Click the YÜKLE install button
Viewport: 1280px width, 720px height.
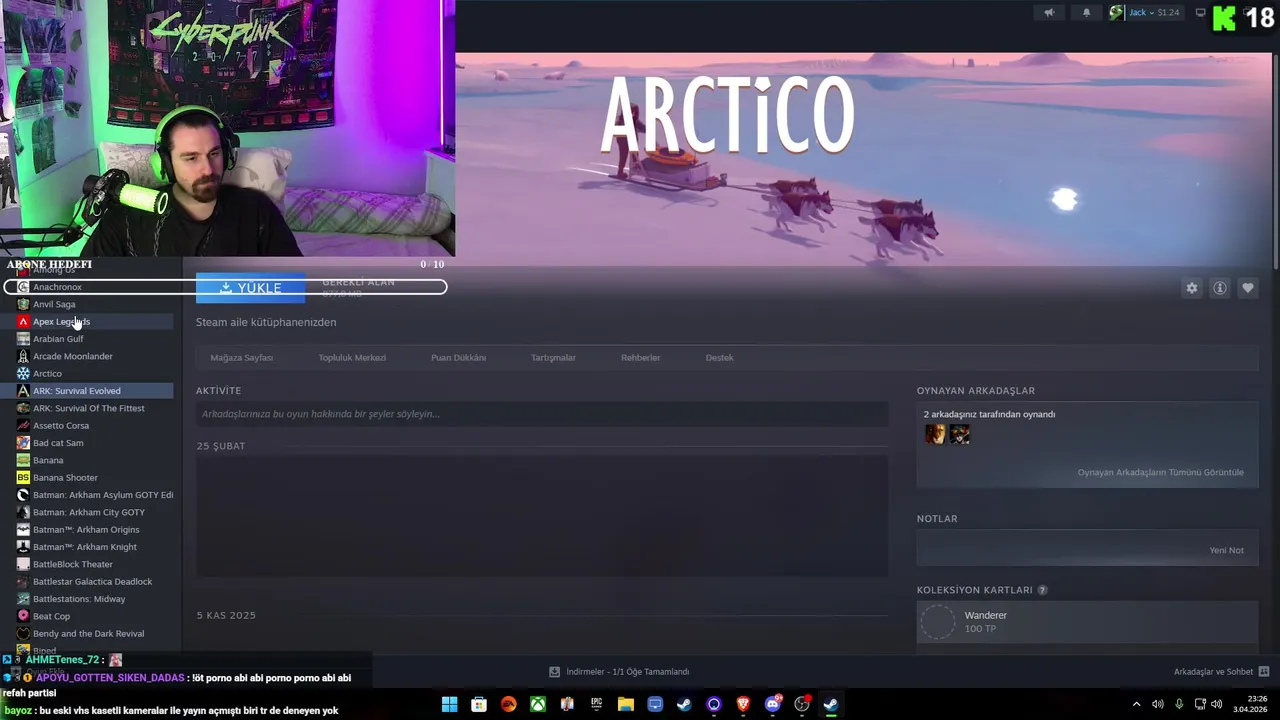coord(250,288)
